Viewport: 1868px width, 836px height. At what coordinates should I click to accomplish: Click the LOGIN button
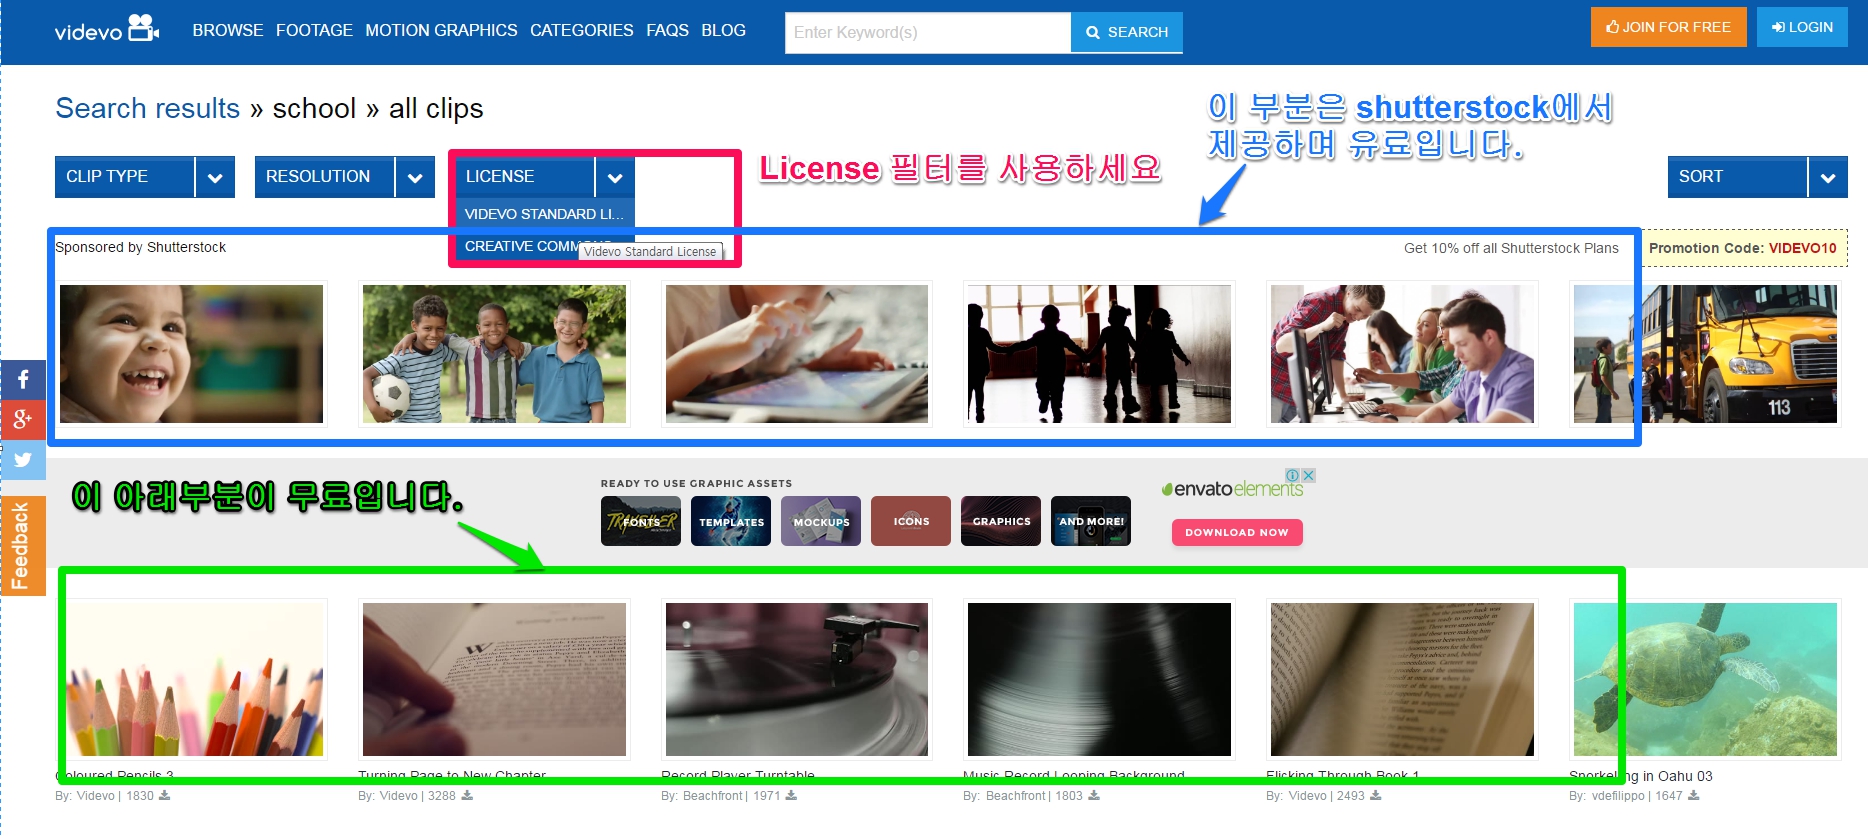pyautogui.click(x=1802, y=27)
